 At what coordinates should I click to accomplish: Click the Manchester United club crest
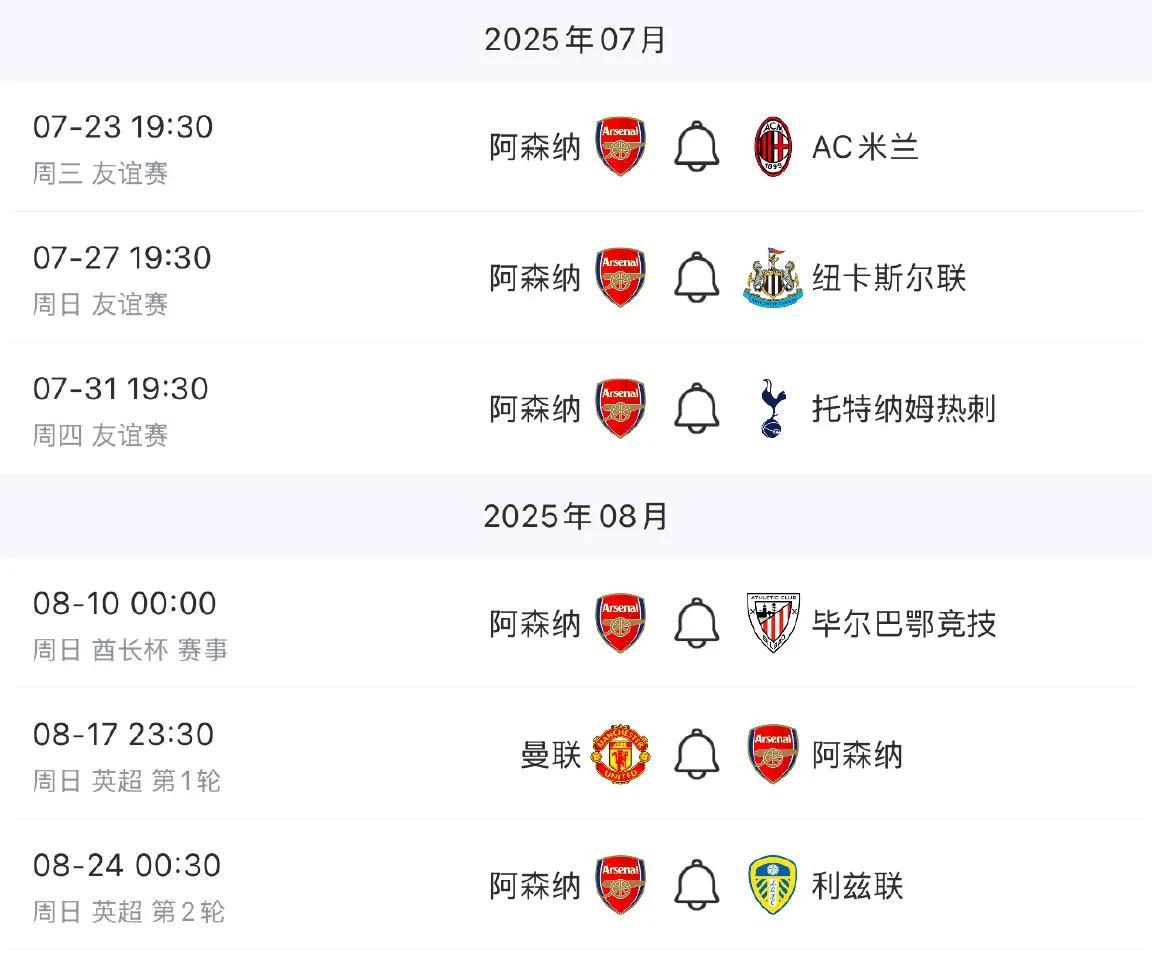[x=621, y=755]
